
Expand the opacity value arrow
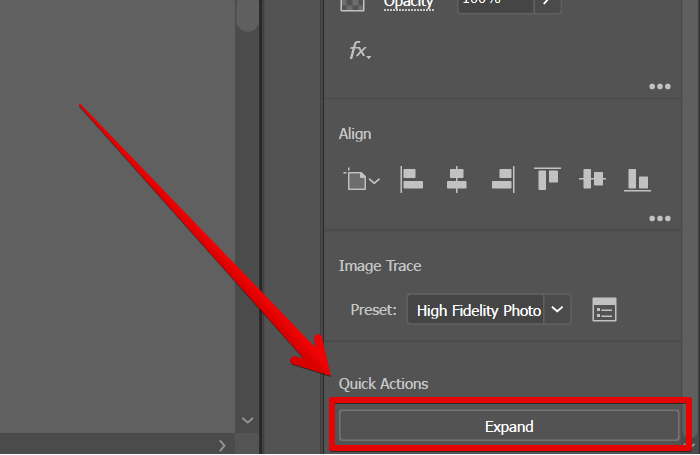tap(547, 4)
